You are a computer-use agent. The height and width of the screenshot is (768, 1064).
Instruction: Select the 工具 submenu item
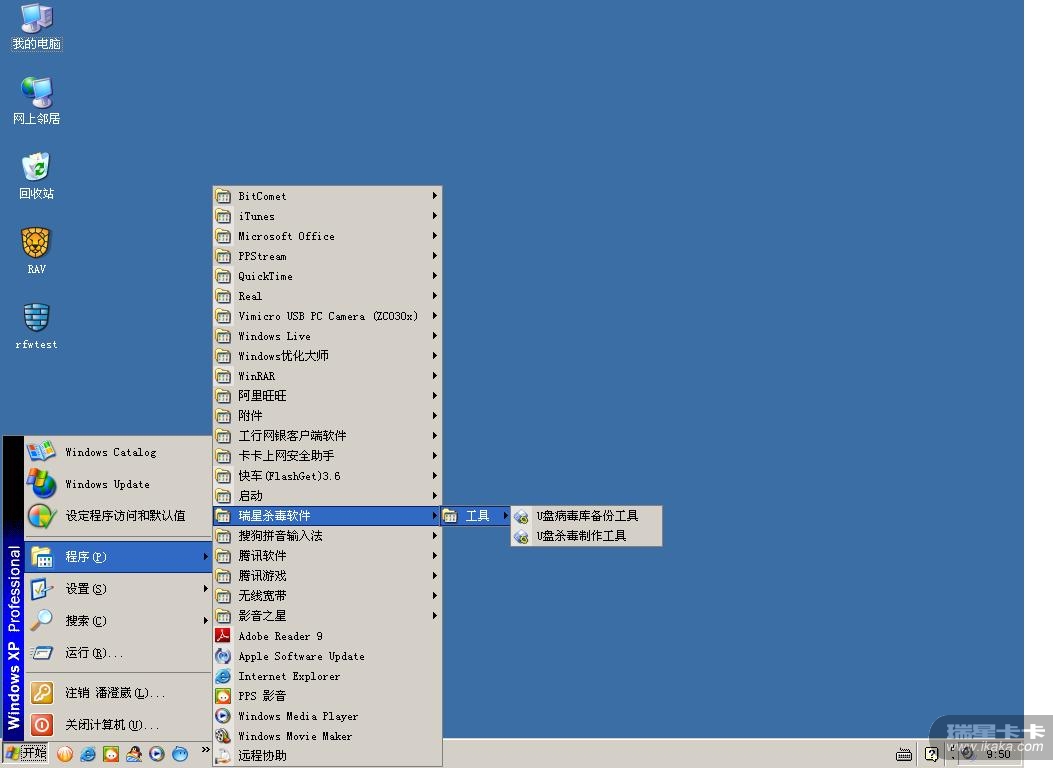click(476, 516)
